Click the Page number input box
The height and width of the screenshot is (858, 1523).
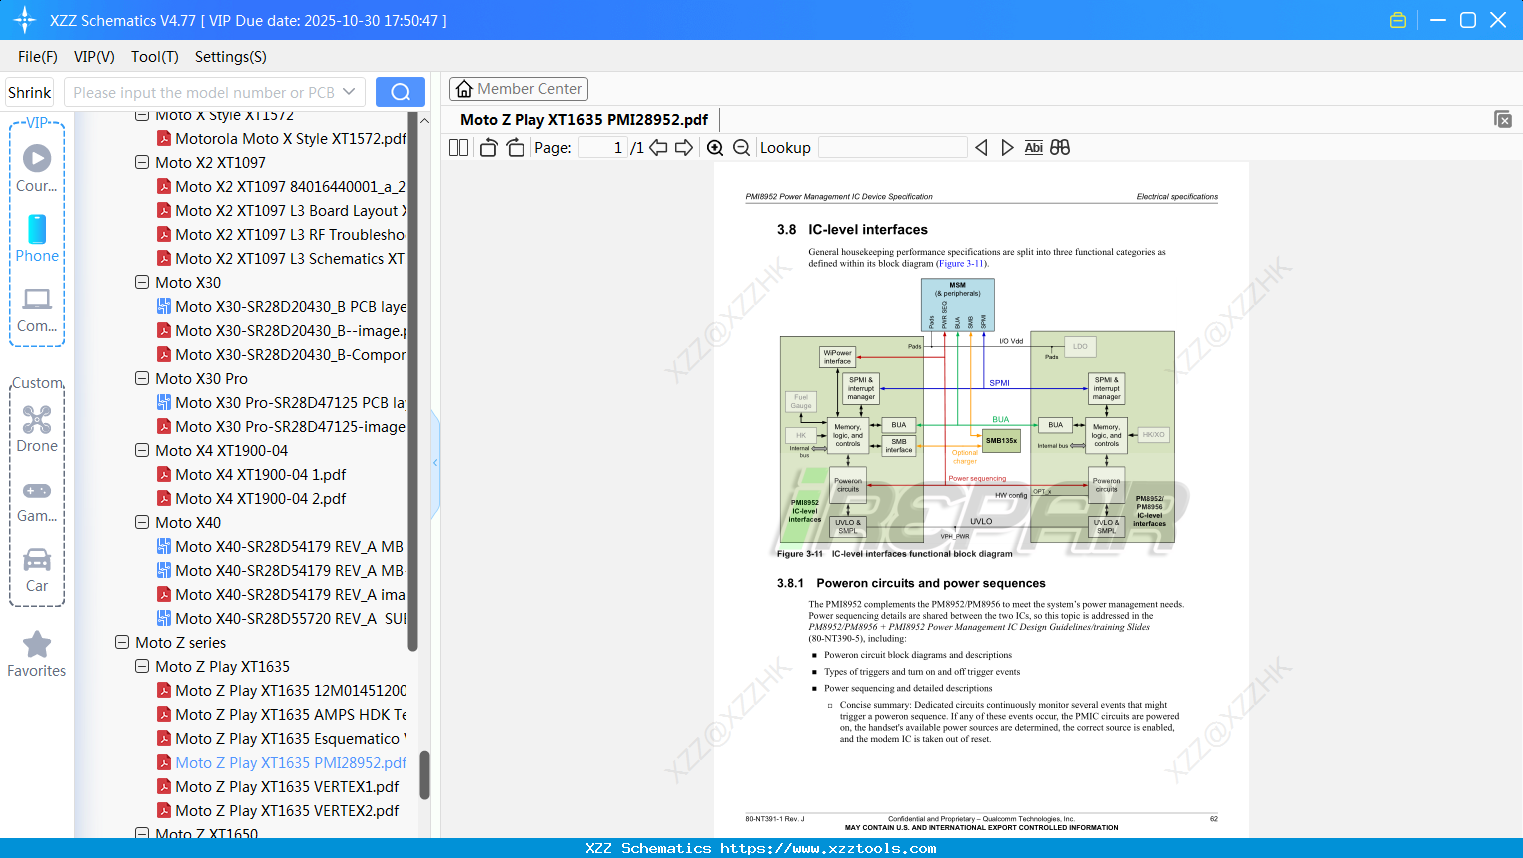[x=603, y=148]
